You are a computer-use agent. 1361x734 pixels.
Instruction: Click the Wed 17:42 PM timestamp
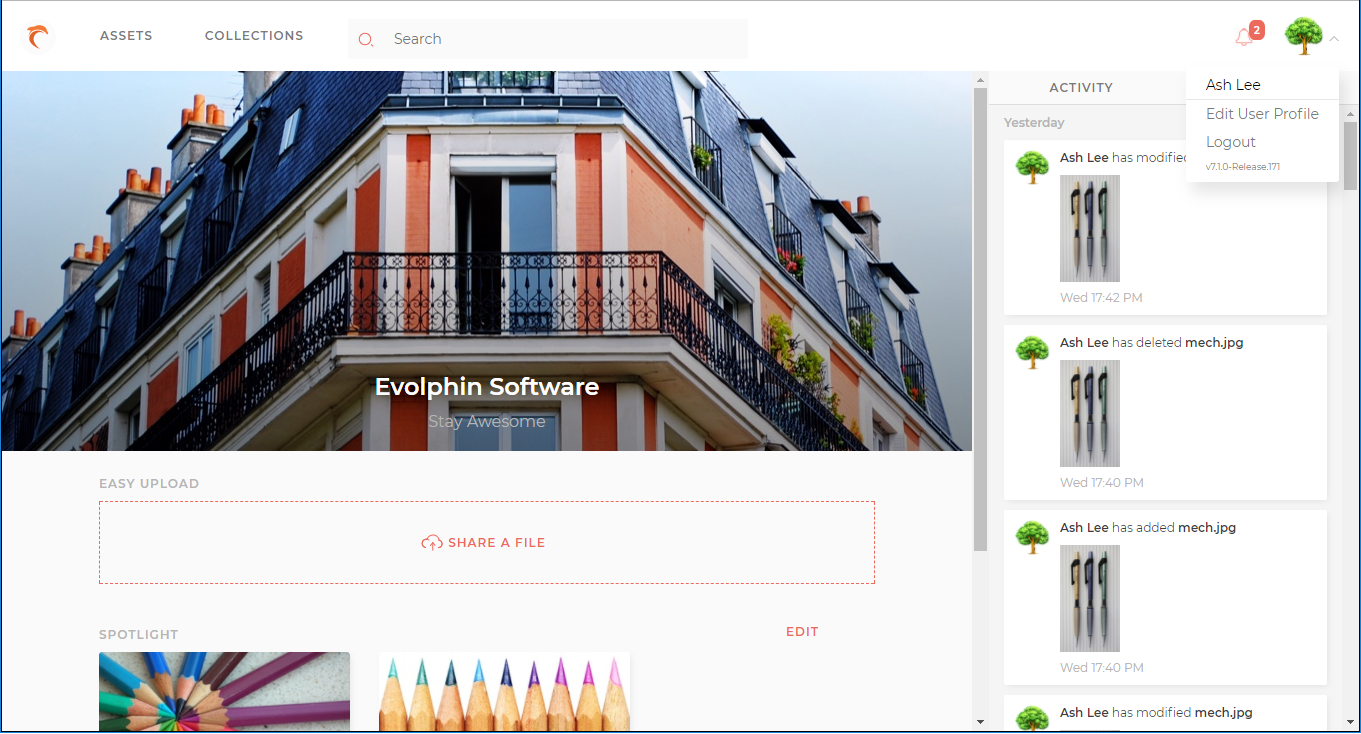(x=1101, y=298)
